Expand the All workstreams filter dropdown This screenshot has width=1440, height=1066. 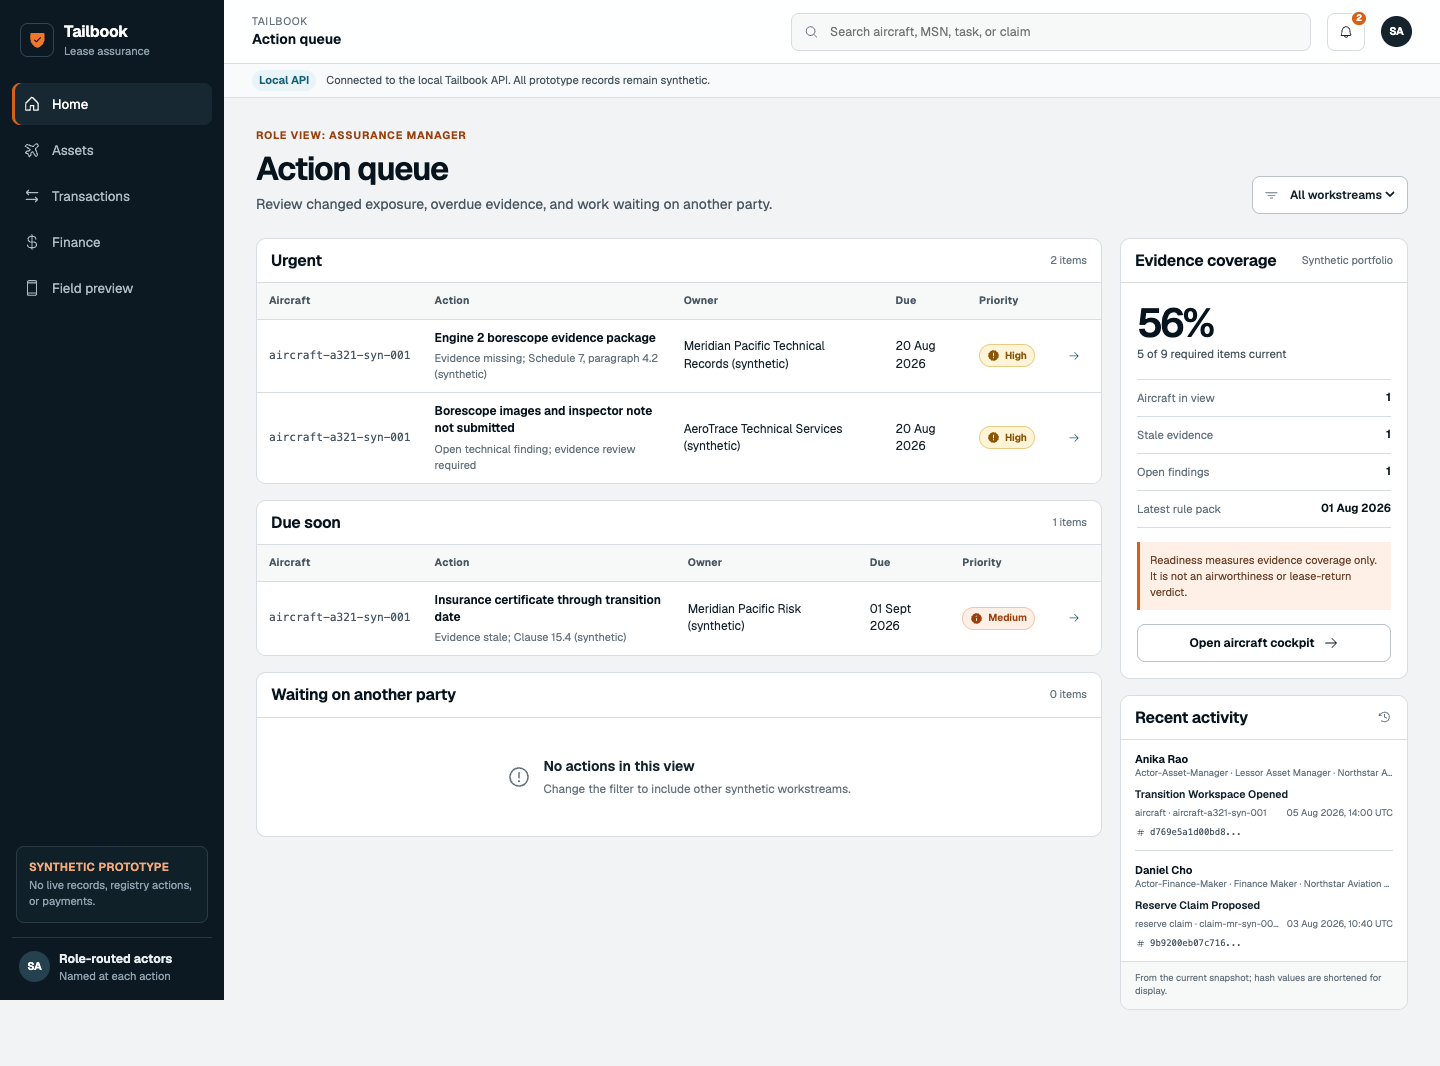pyautogui.click(x=1330, y=195)
